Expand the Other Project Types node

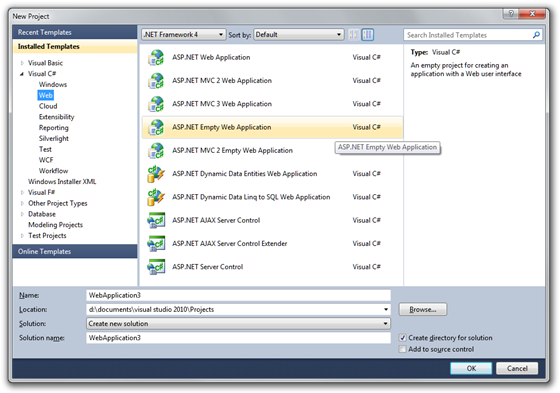point(22,203)
